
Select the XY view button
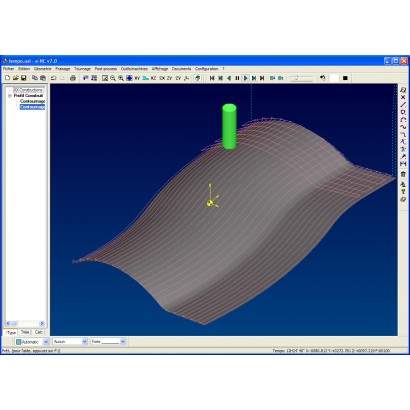pos(137,78)
